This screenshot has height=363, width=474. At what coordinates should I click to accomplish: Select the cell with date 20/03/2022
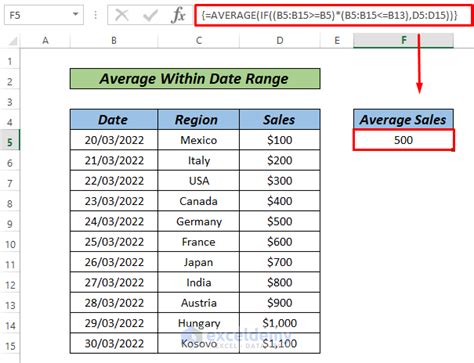point(114,140)
